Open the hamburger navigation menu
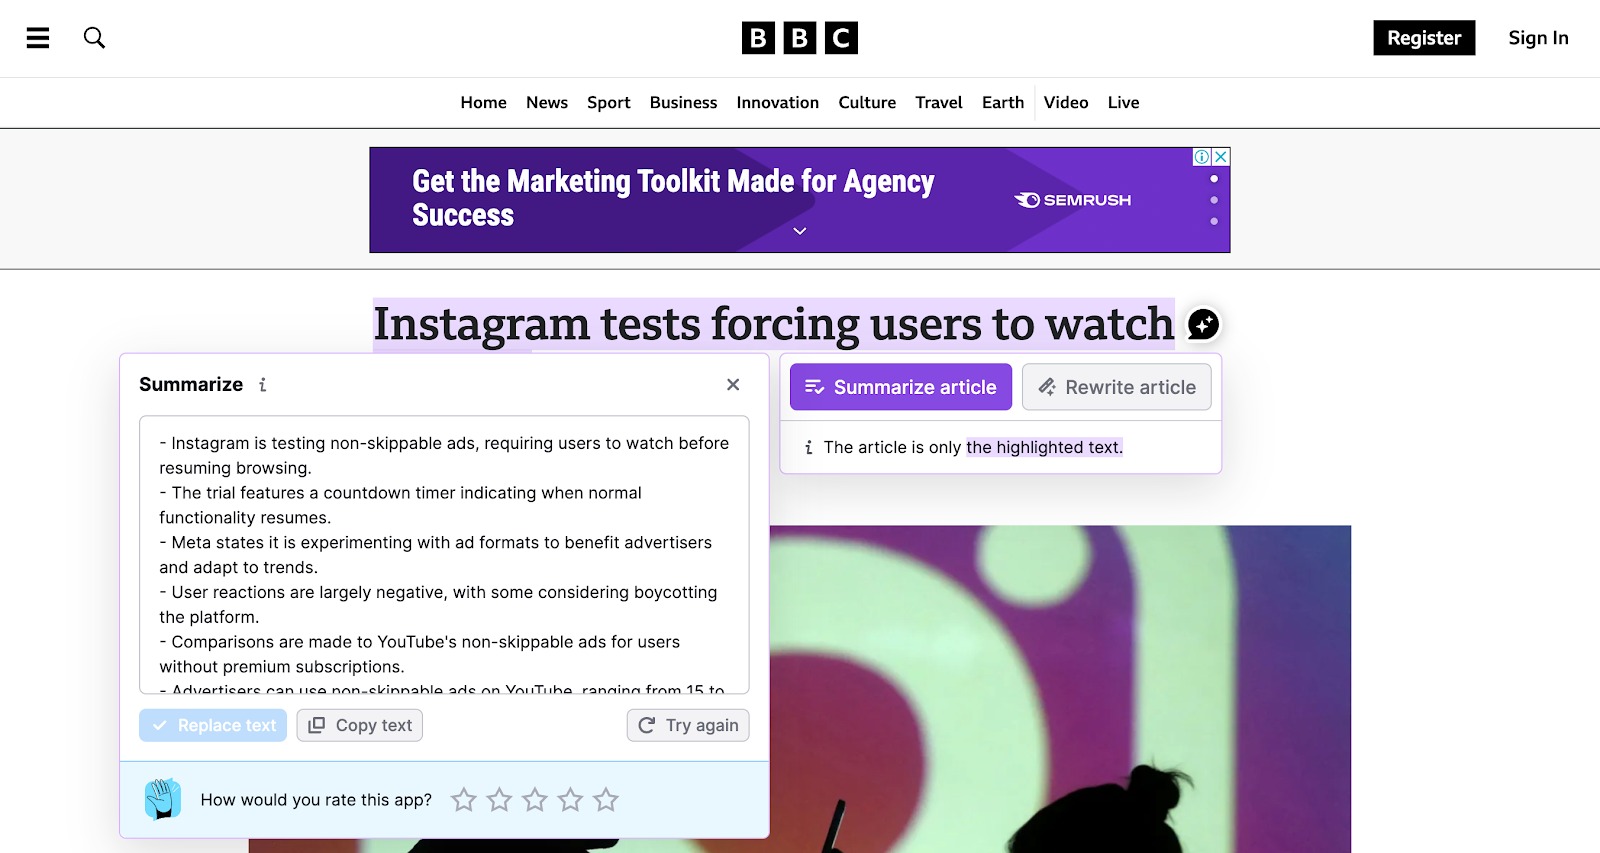 [x=37, y=38]
